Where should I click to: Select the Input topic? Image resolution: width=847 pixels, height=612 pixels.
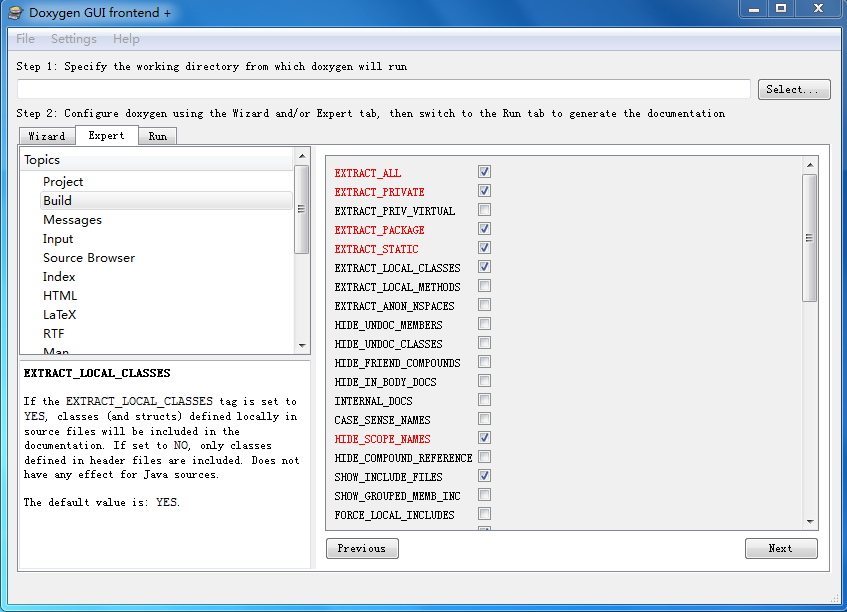point(58,239)
